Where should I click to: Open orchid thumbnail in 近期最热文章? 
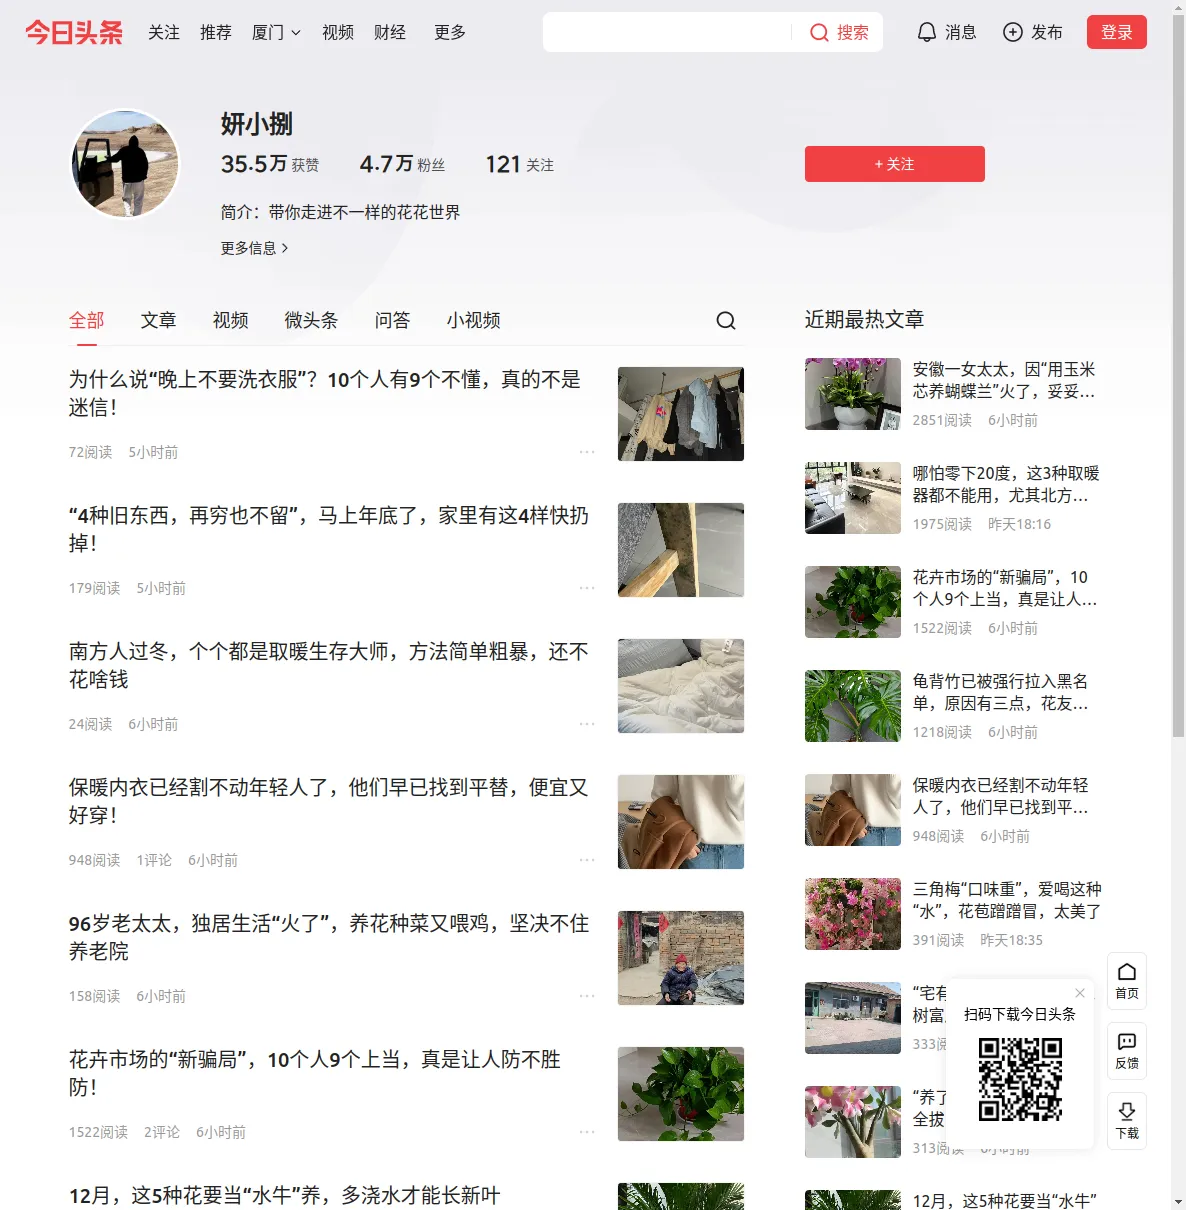coord(853,394)
